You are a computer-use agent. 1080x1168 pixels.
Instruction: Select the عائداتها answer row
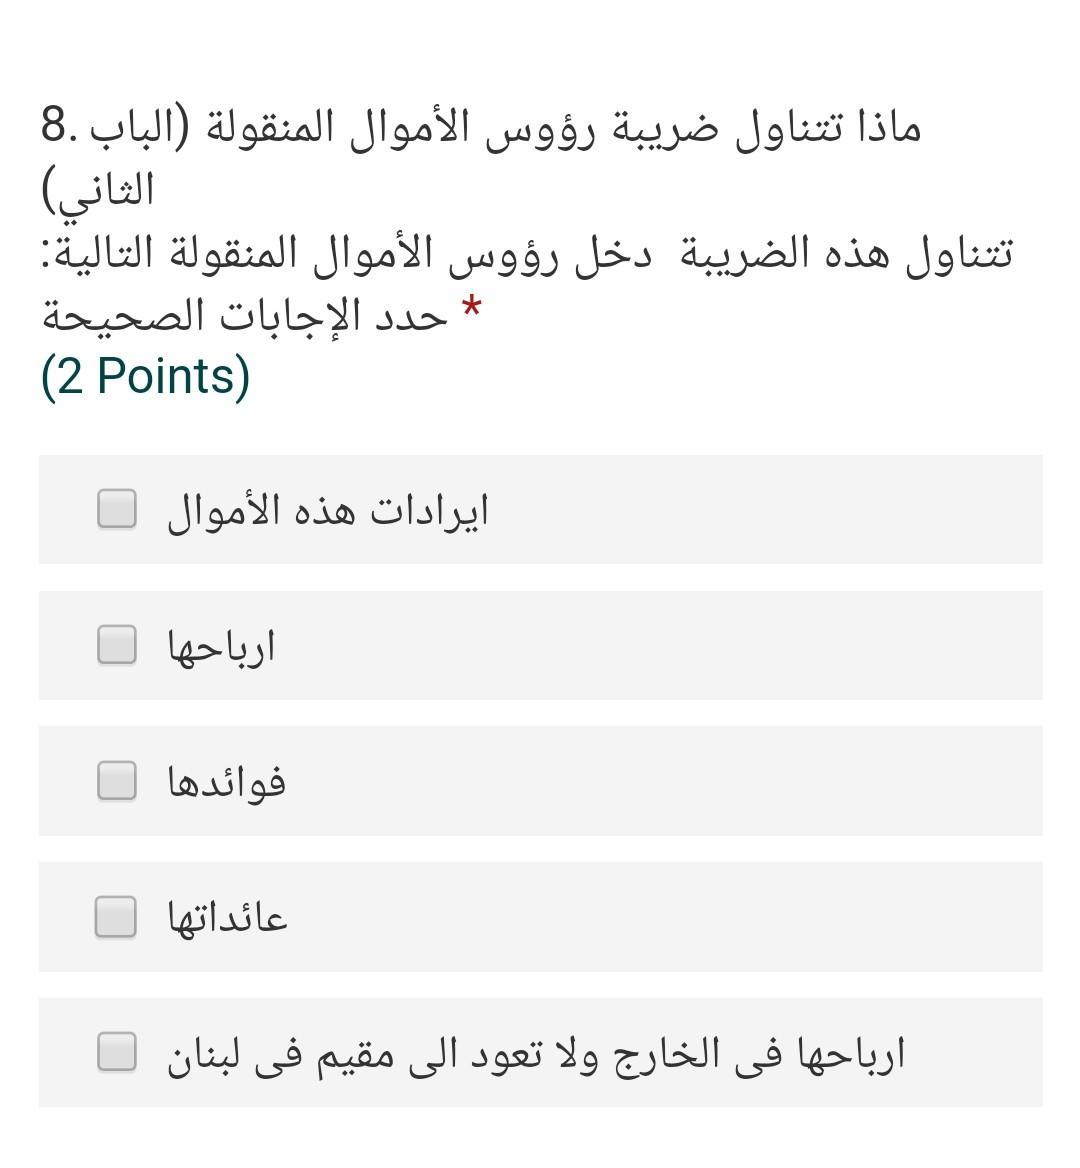(x=540, y=917)
